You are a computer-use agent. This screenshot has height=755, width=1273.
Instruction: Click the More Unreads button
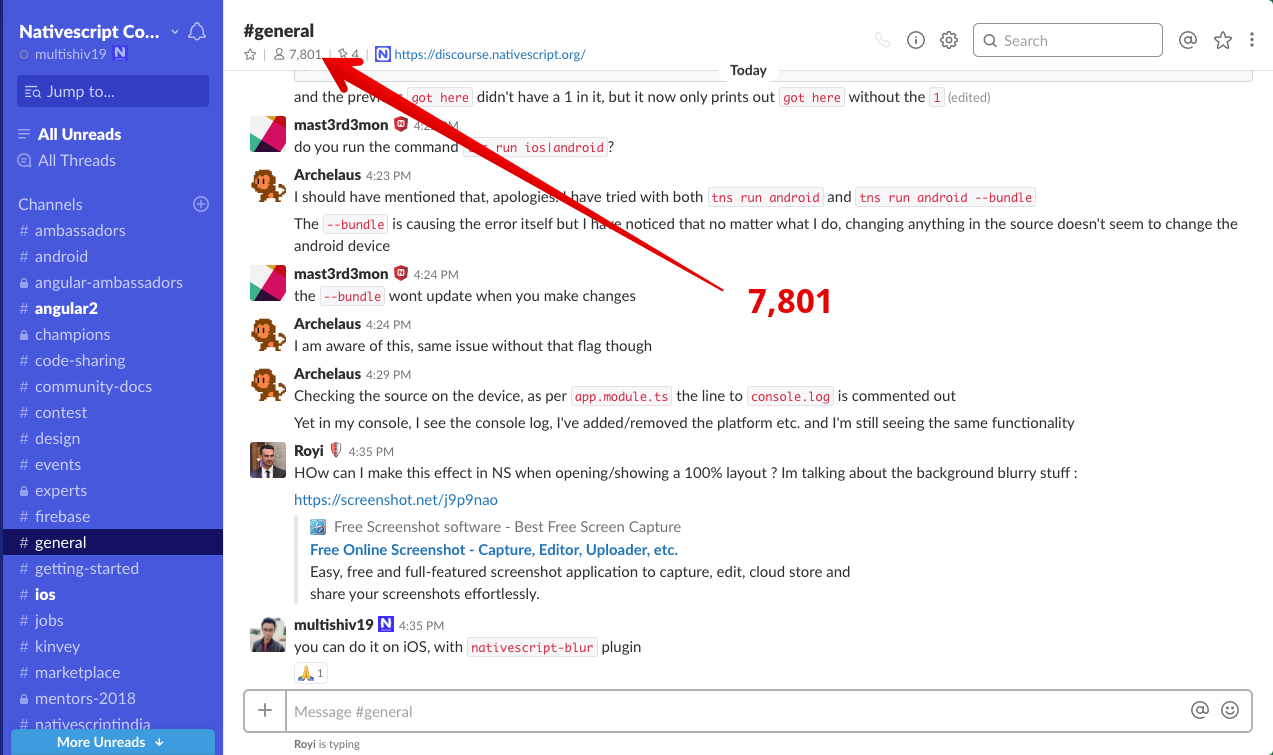point(113,742)
